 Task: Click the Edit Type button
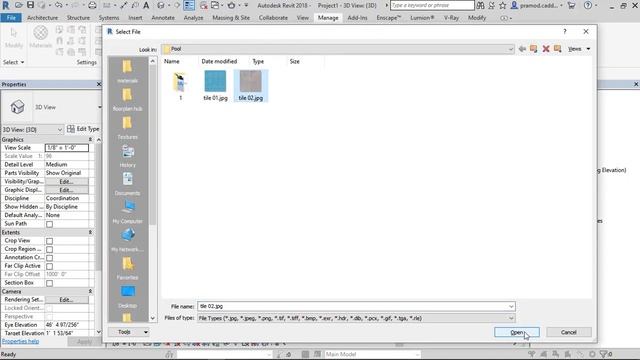click(x=83, y=129)
